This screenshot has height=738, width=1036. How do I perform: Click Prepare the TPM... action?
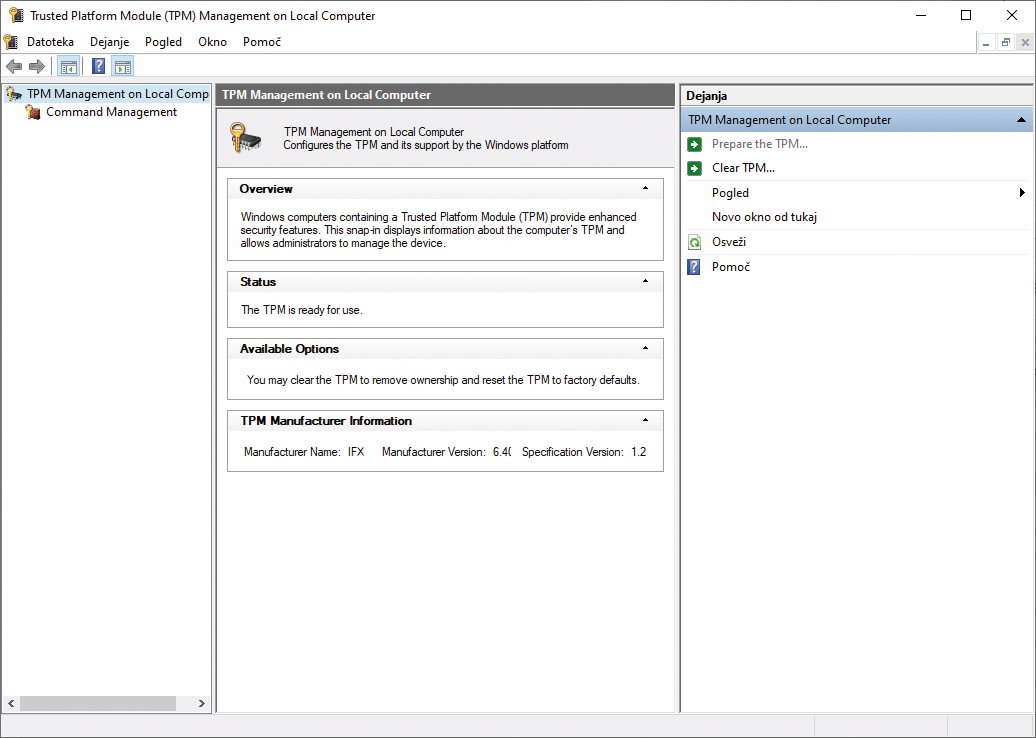tap(760, 144)
